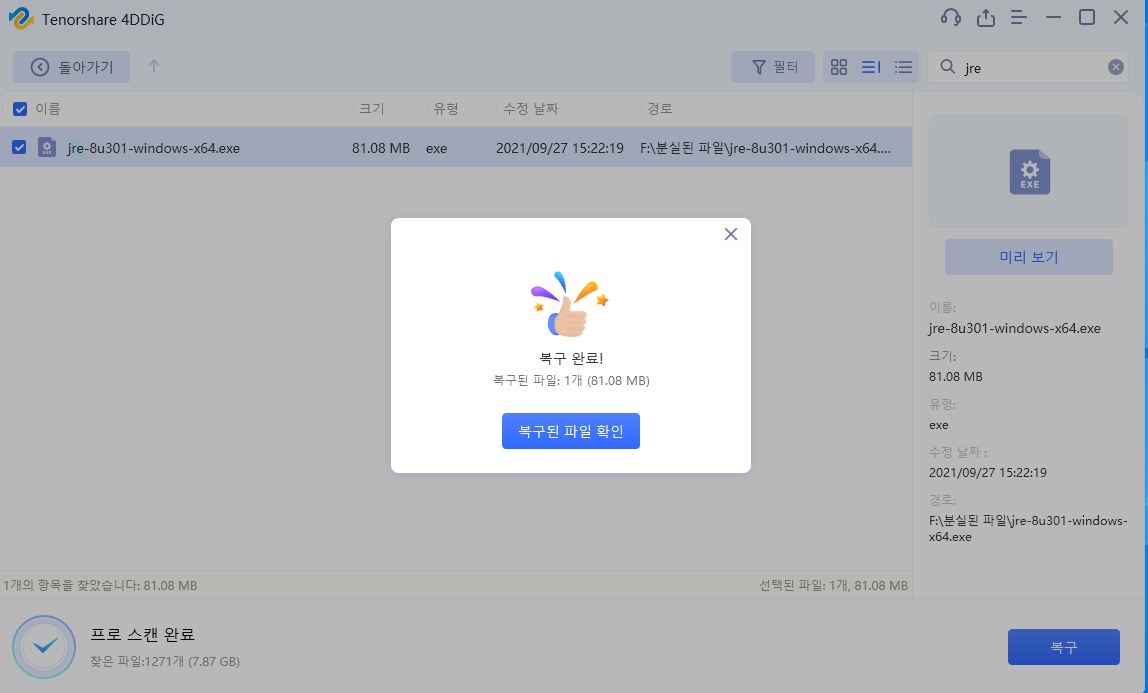Click the scan complete checkmark icon
The image size is (1148, 693).
[45, 646]
